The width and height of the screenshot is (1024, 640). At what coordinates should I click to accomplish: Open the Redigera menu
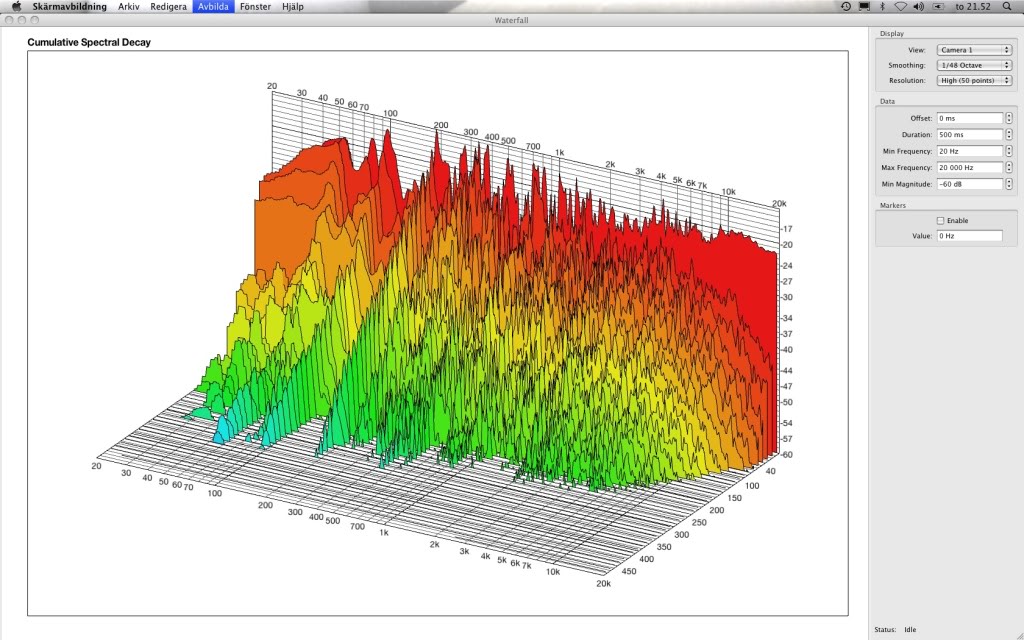[167, 6]
